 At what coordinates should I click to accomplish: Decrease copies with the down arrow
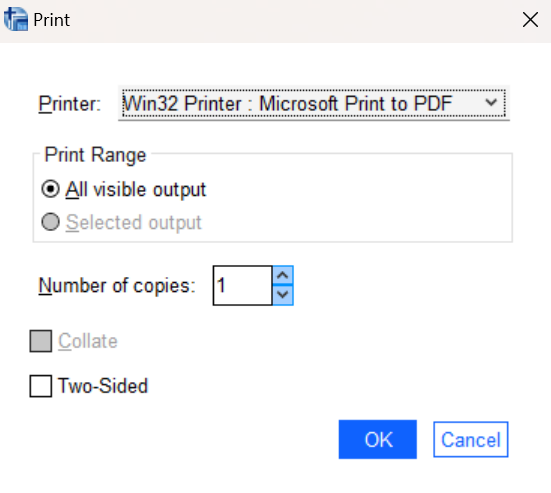point(283,295)
